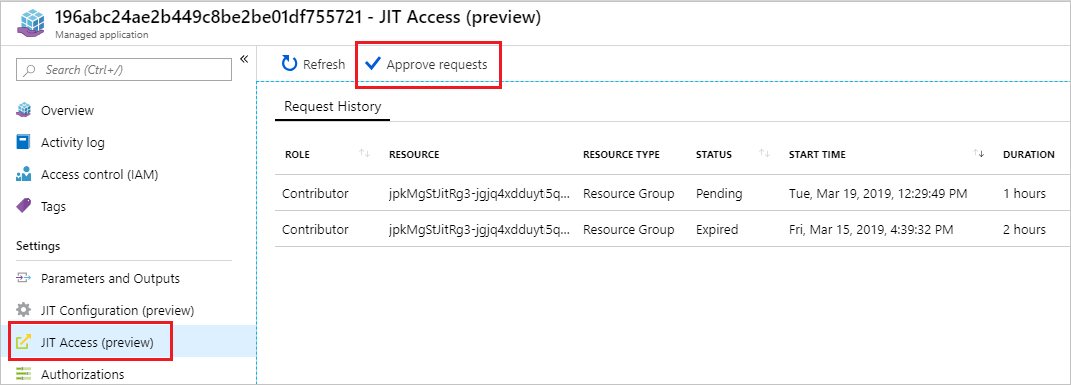The width and height of the screenshot is (1071, 385).
Task: Select the Pending Contributor request row
Action: (673, 193)
